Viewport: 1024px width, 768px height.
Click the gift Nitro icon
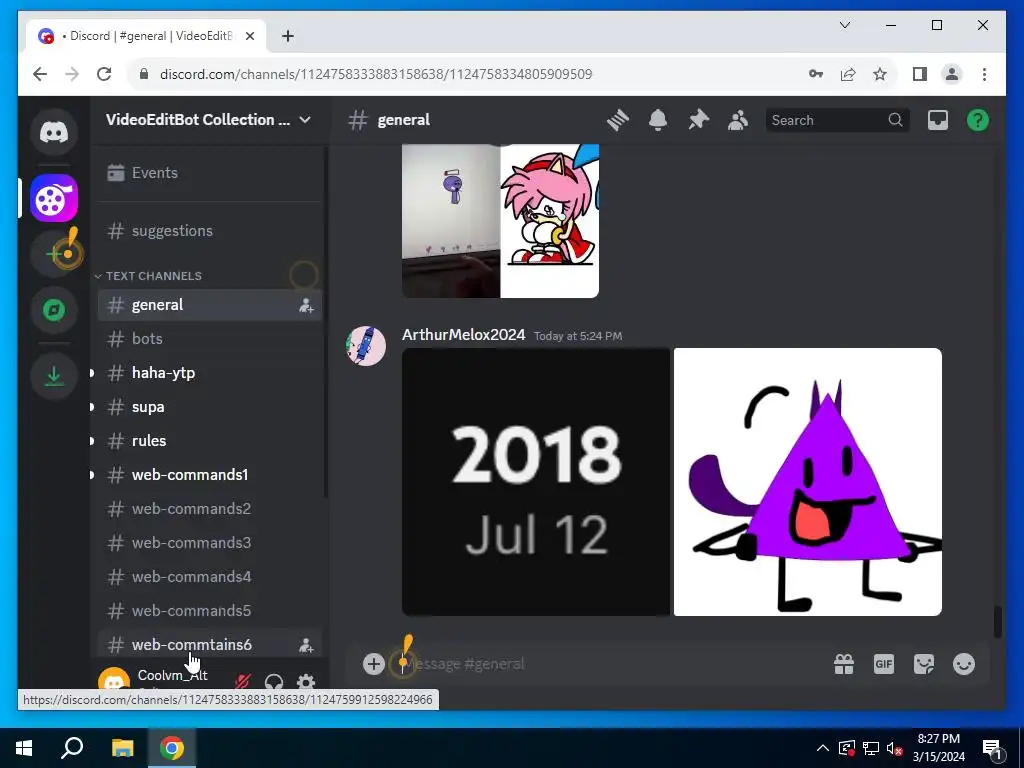pyautogui.click(x=844, y=664)
